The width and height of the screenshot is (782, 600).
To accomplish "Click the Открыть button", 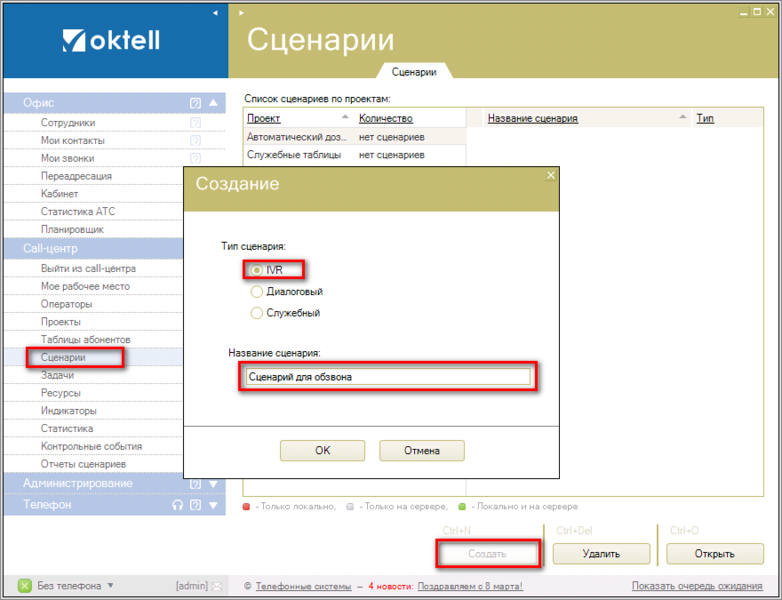I will click(715, 554).
